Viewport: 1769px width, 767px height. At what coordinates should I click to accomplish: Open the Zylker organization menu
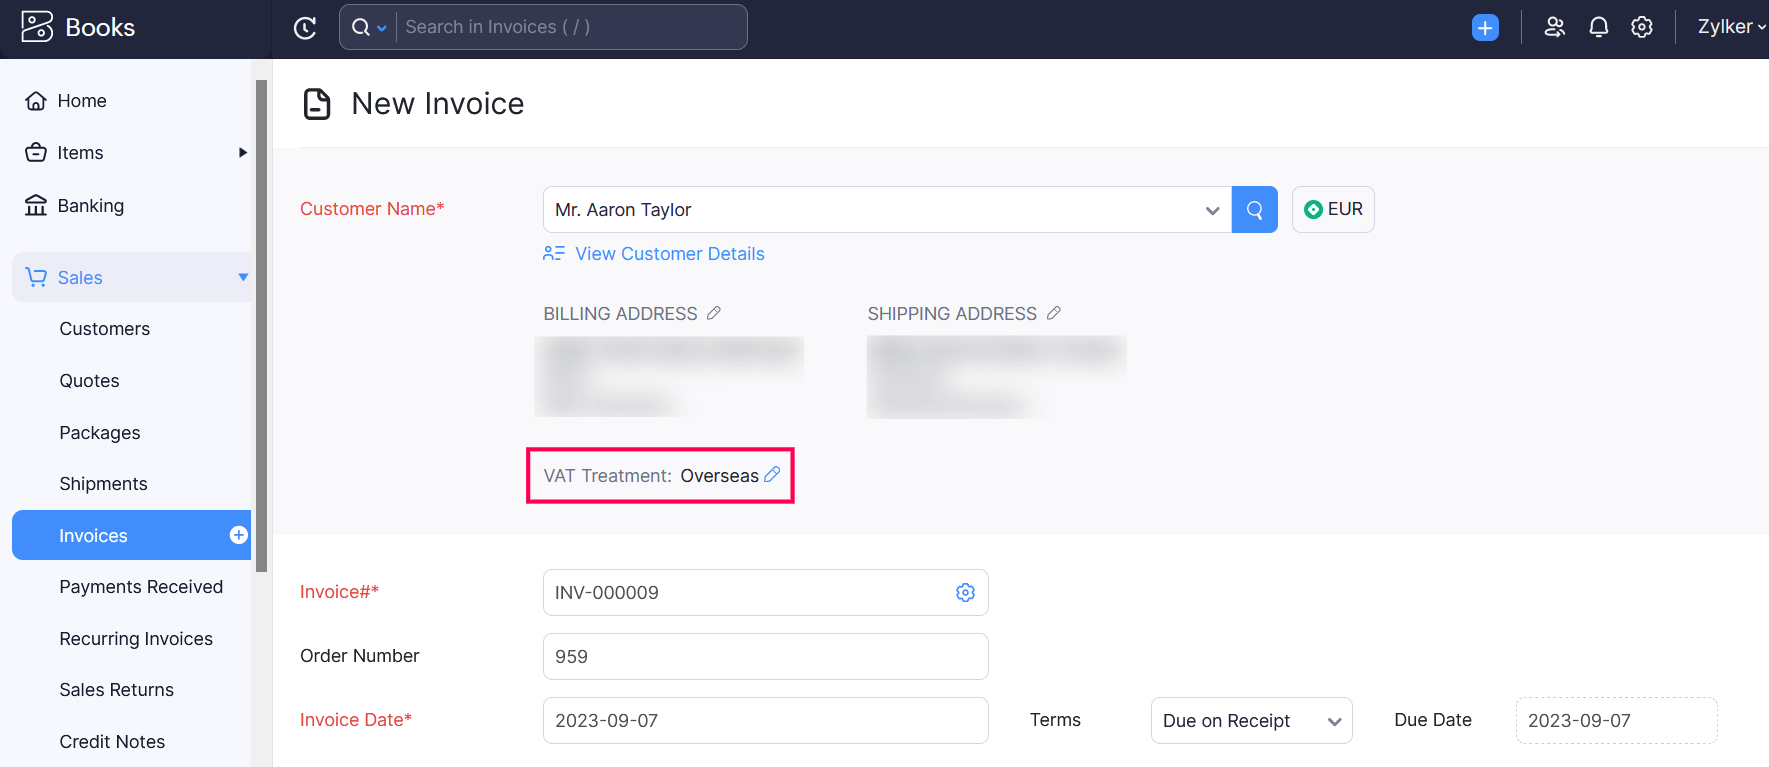click(1730, 27)
